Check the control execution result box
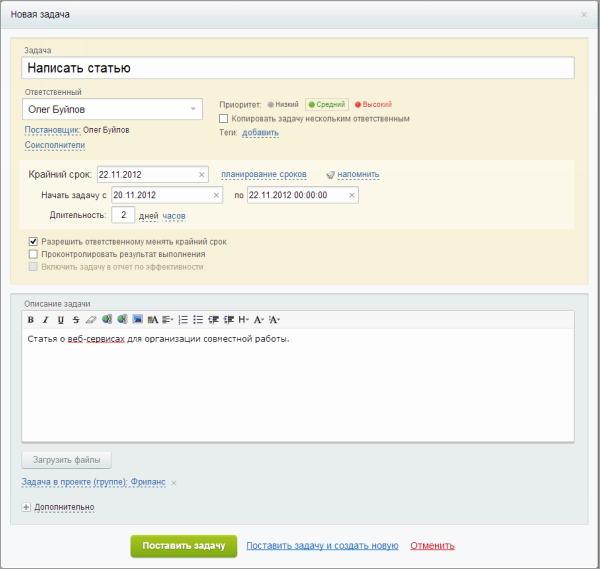Image resolution: width=600 pixels, height=569 pixels. point(34,254)
